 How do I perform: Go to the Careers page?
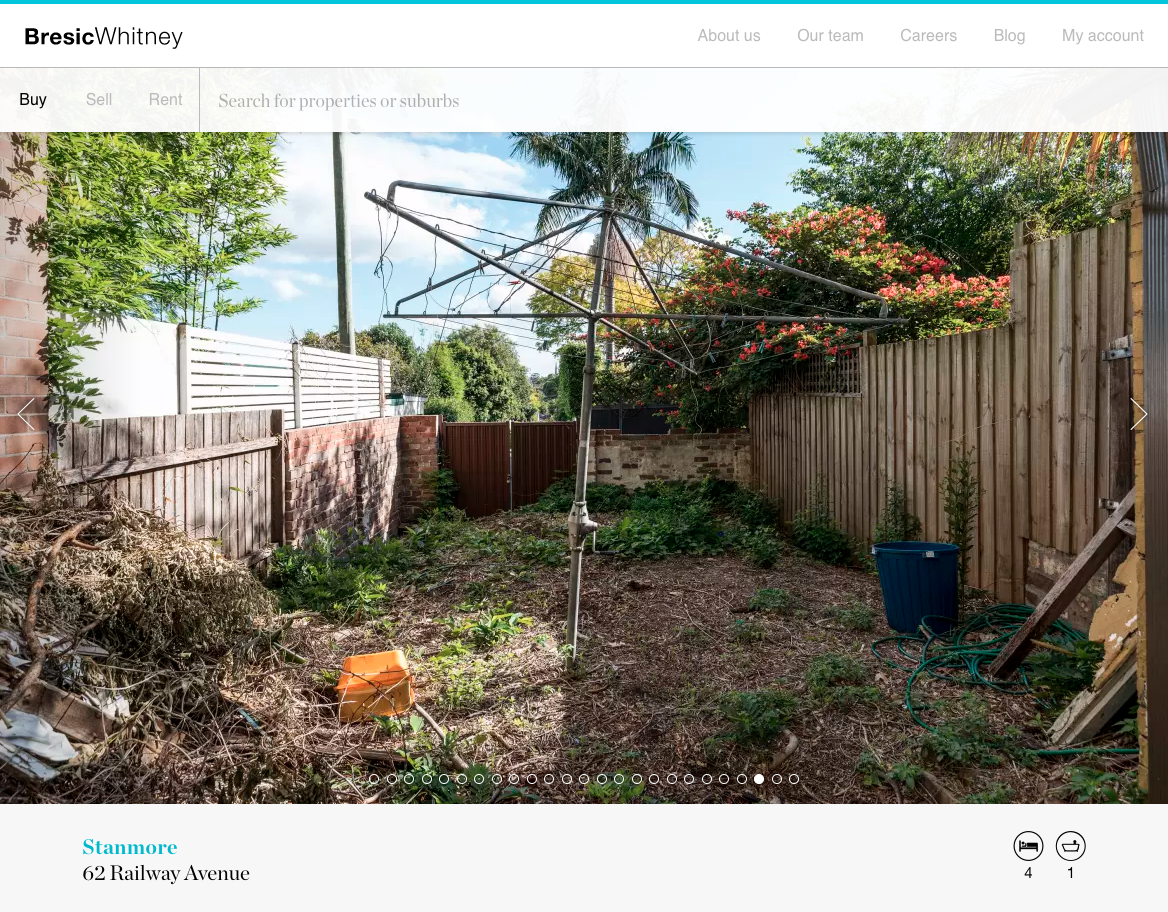click(928, 36)
